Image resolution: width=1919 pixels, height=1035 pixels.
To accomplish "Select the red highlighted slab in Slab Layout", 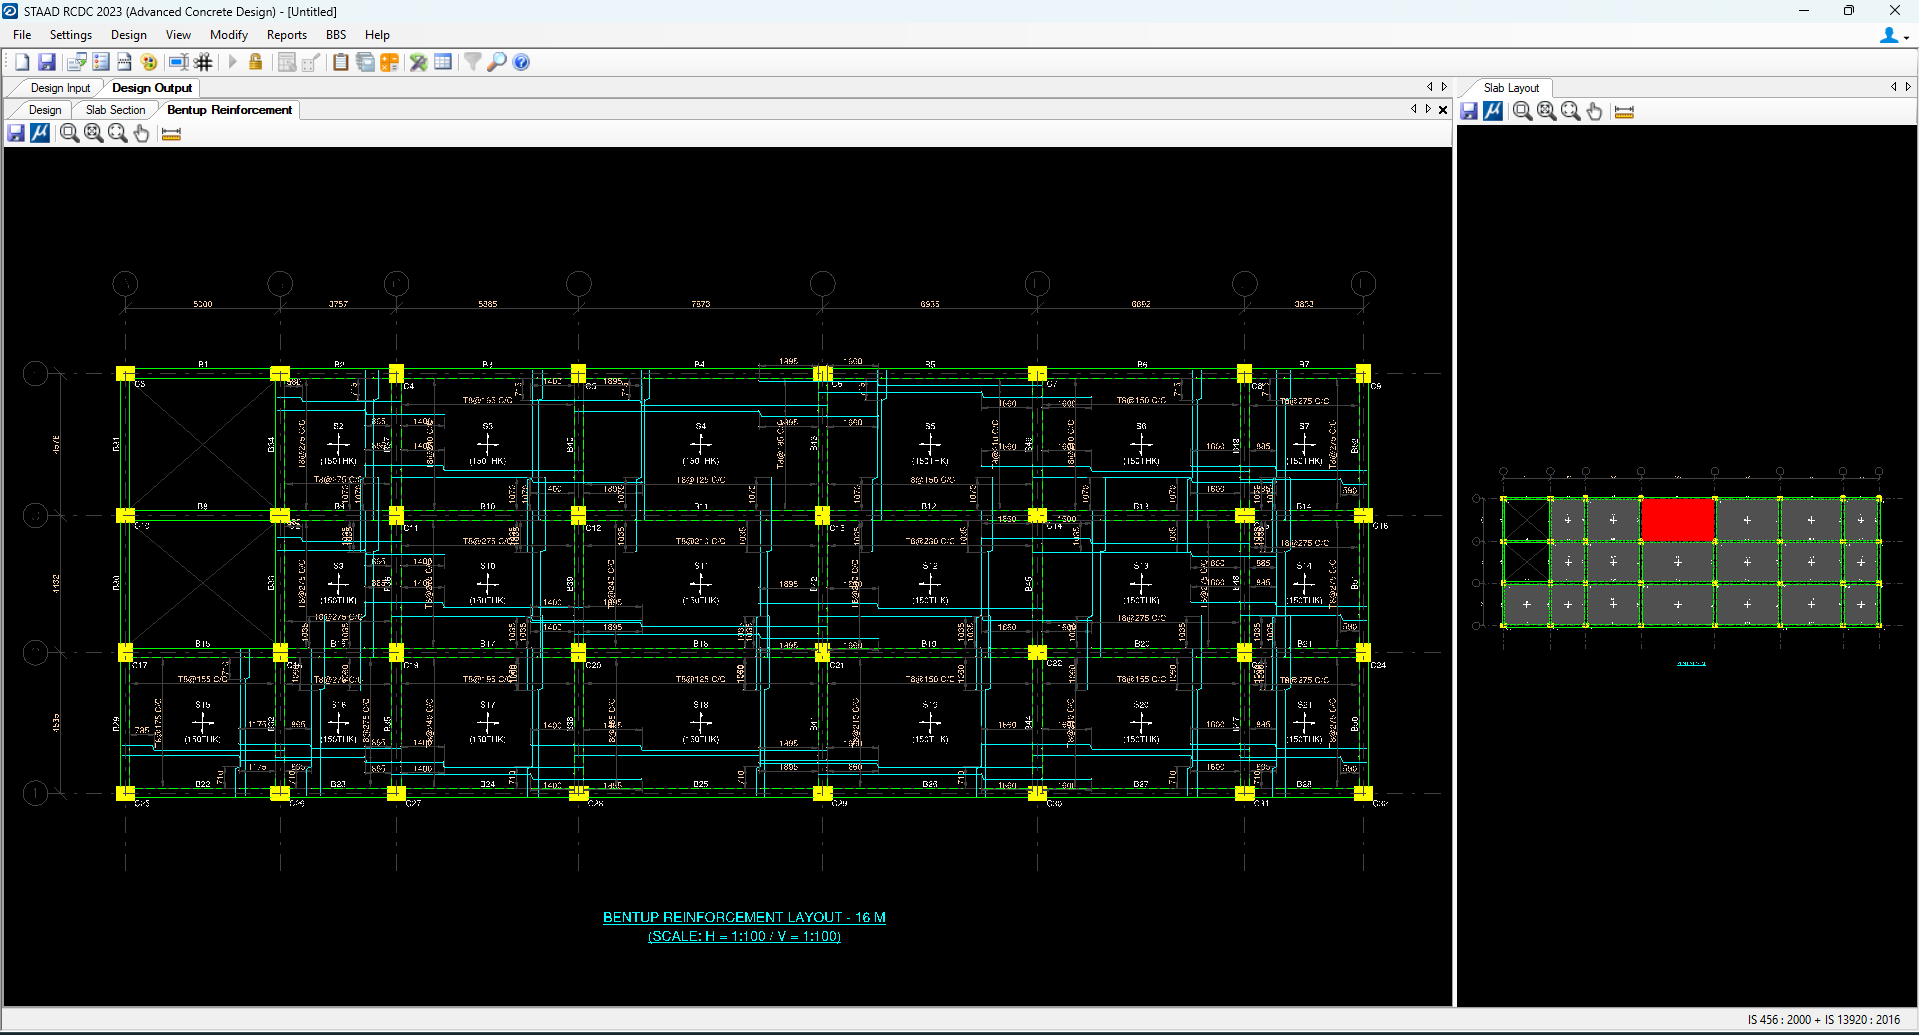I will click(1677, 520).
